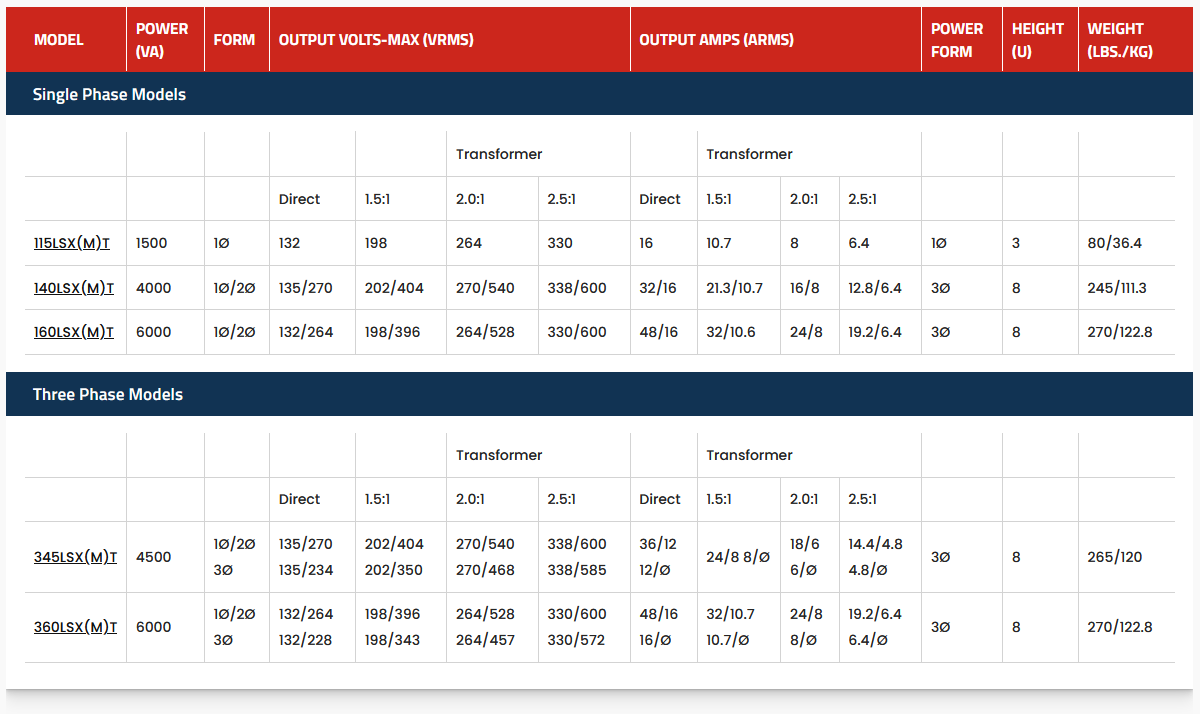Viewport: 1200px width, 714px height.
Task: Select the 245/111.3 weight cell
Action: click(1117, 288)
